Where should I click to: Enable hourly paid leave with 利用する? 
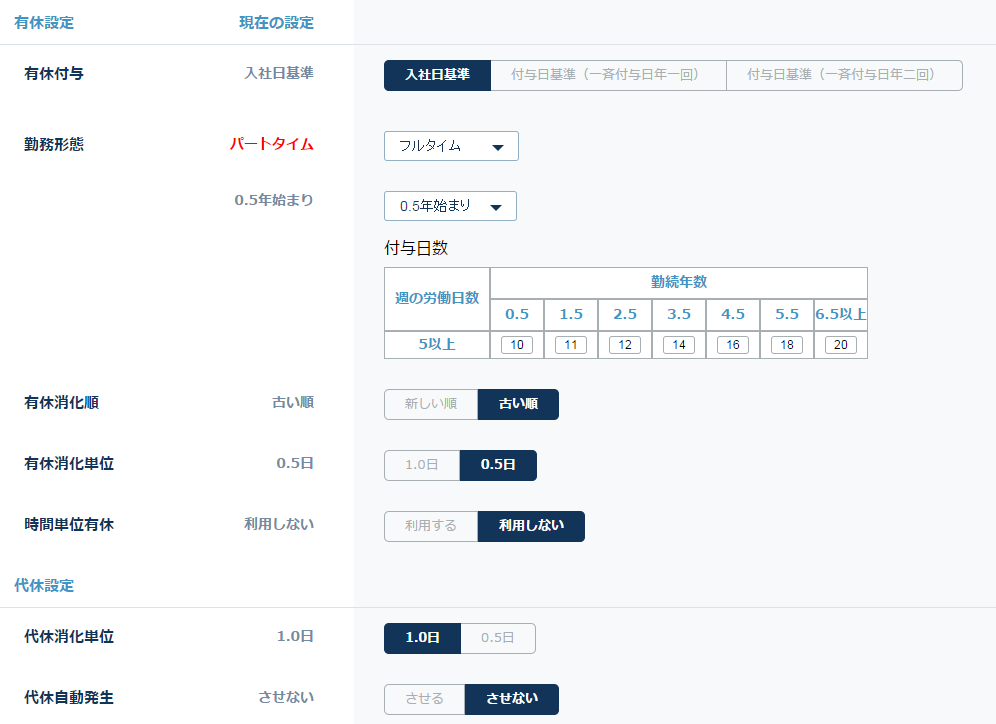431,526
